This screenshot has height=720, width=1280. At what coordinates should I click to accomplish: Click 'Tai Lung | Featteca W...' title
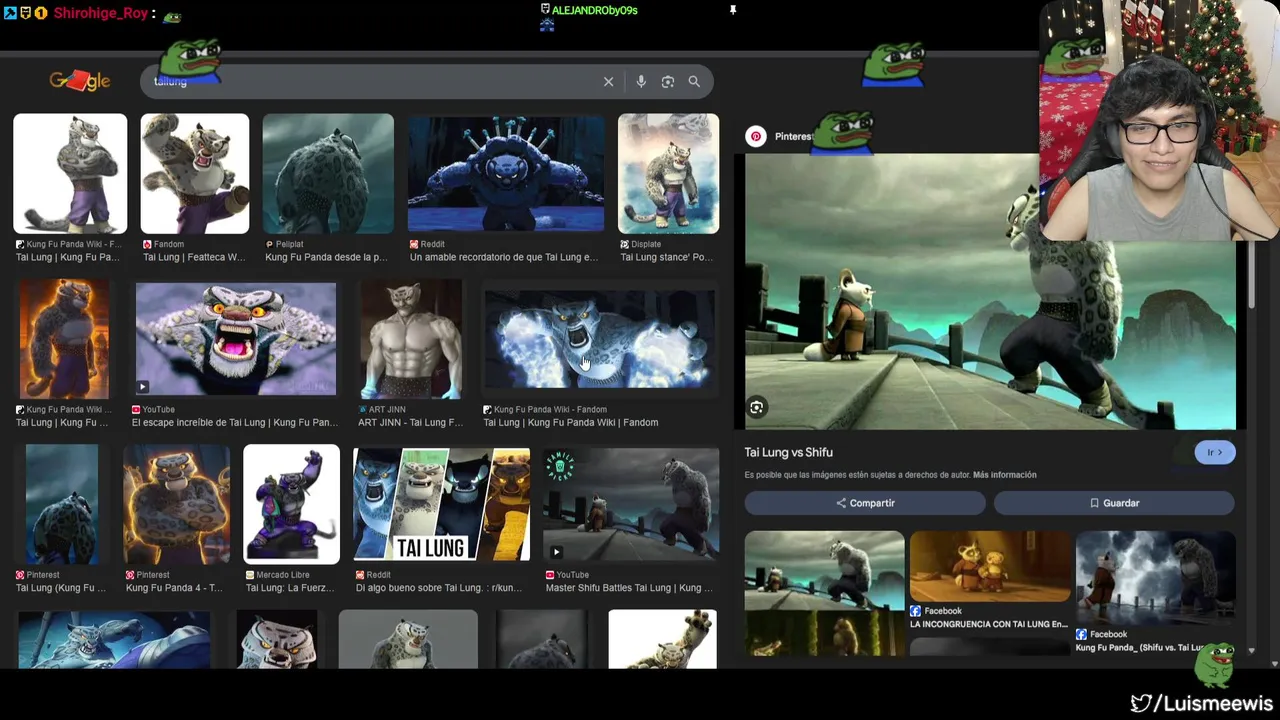coord(194,257)
